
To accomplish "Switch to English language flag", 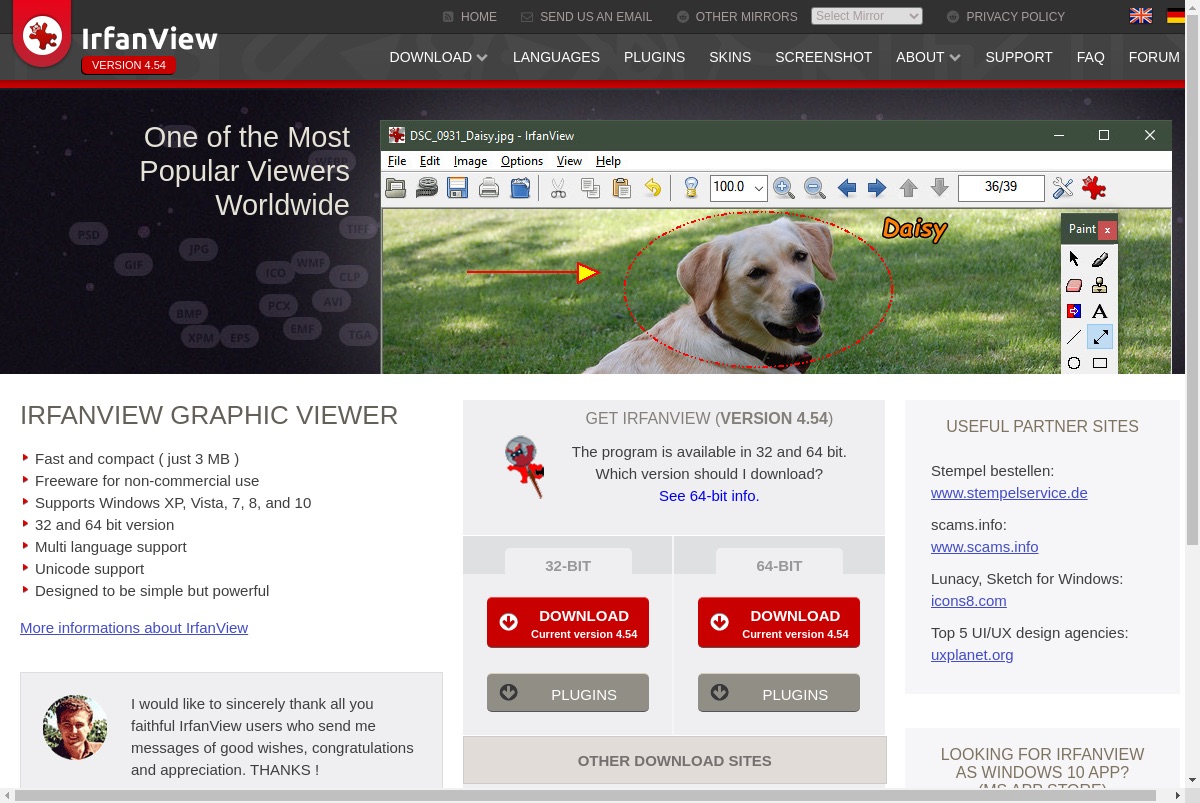I will 1140,15.
